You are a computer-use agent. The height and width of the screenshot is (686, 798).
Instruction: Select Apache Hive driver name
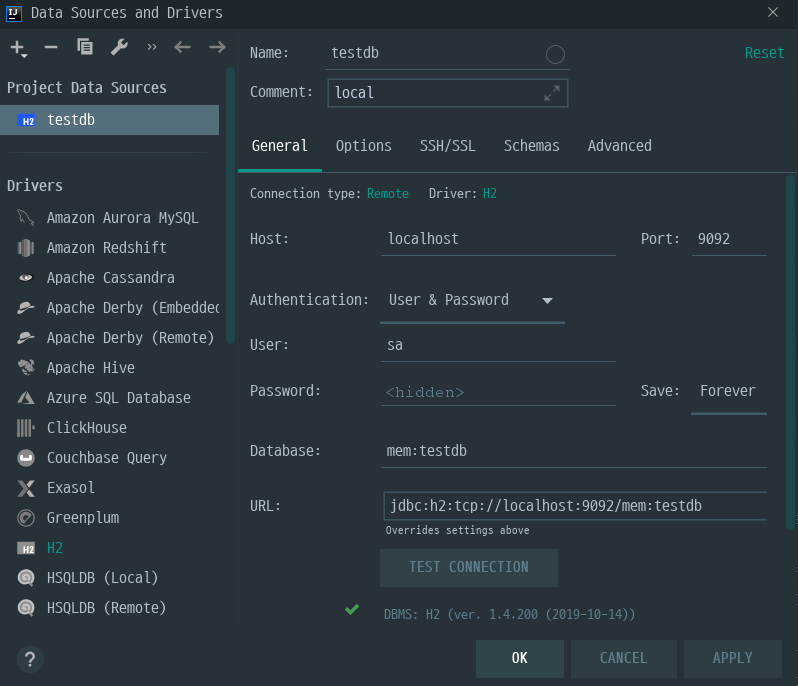click(91, 367)
